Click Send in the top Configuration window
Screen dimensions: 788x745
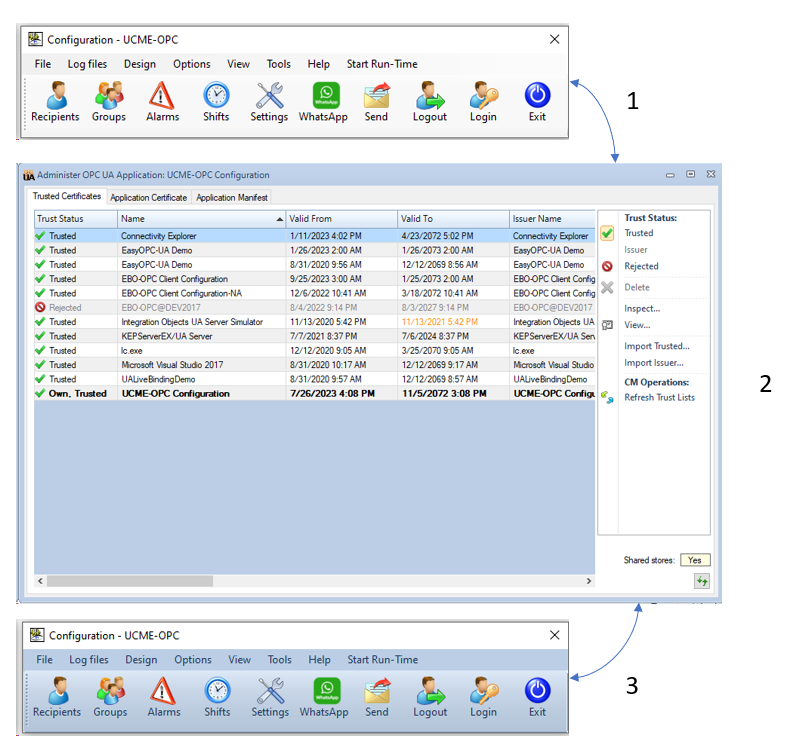[x=376, y=102]
